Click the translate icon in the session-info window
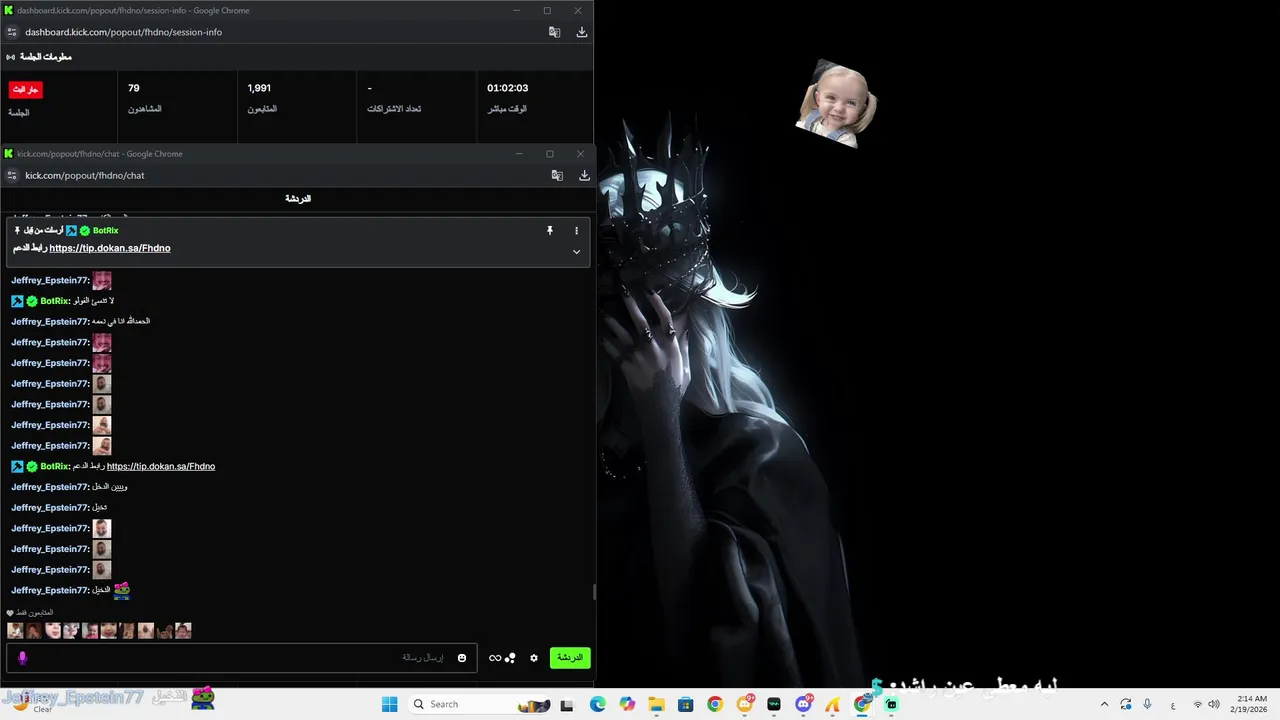Image resolution: width=1280 pixels, height=720 pixels. tap(555, 32)
